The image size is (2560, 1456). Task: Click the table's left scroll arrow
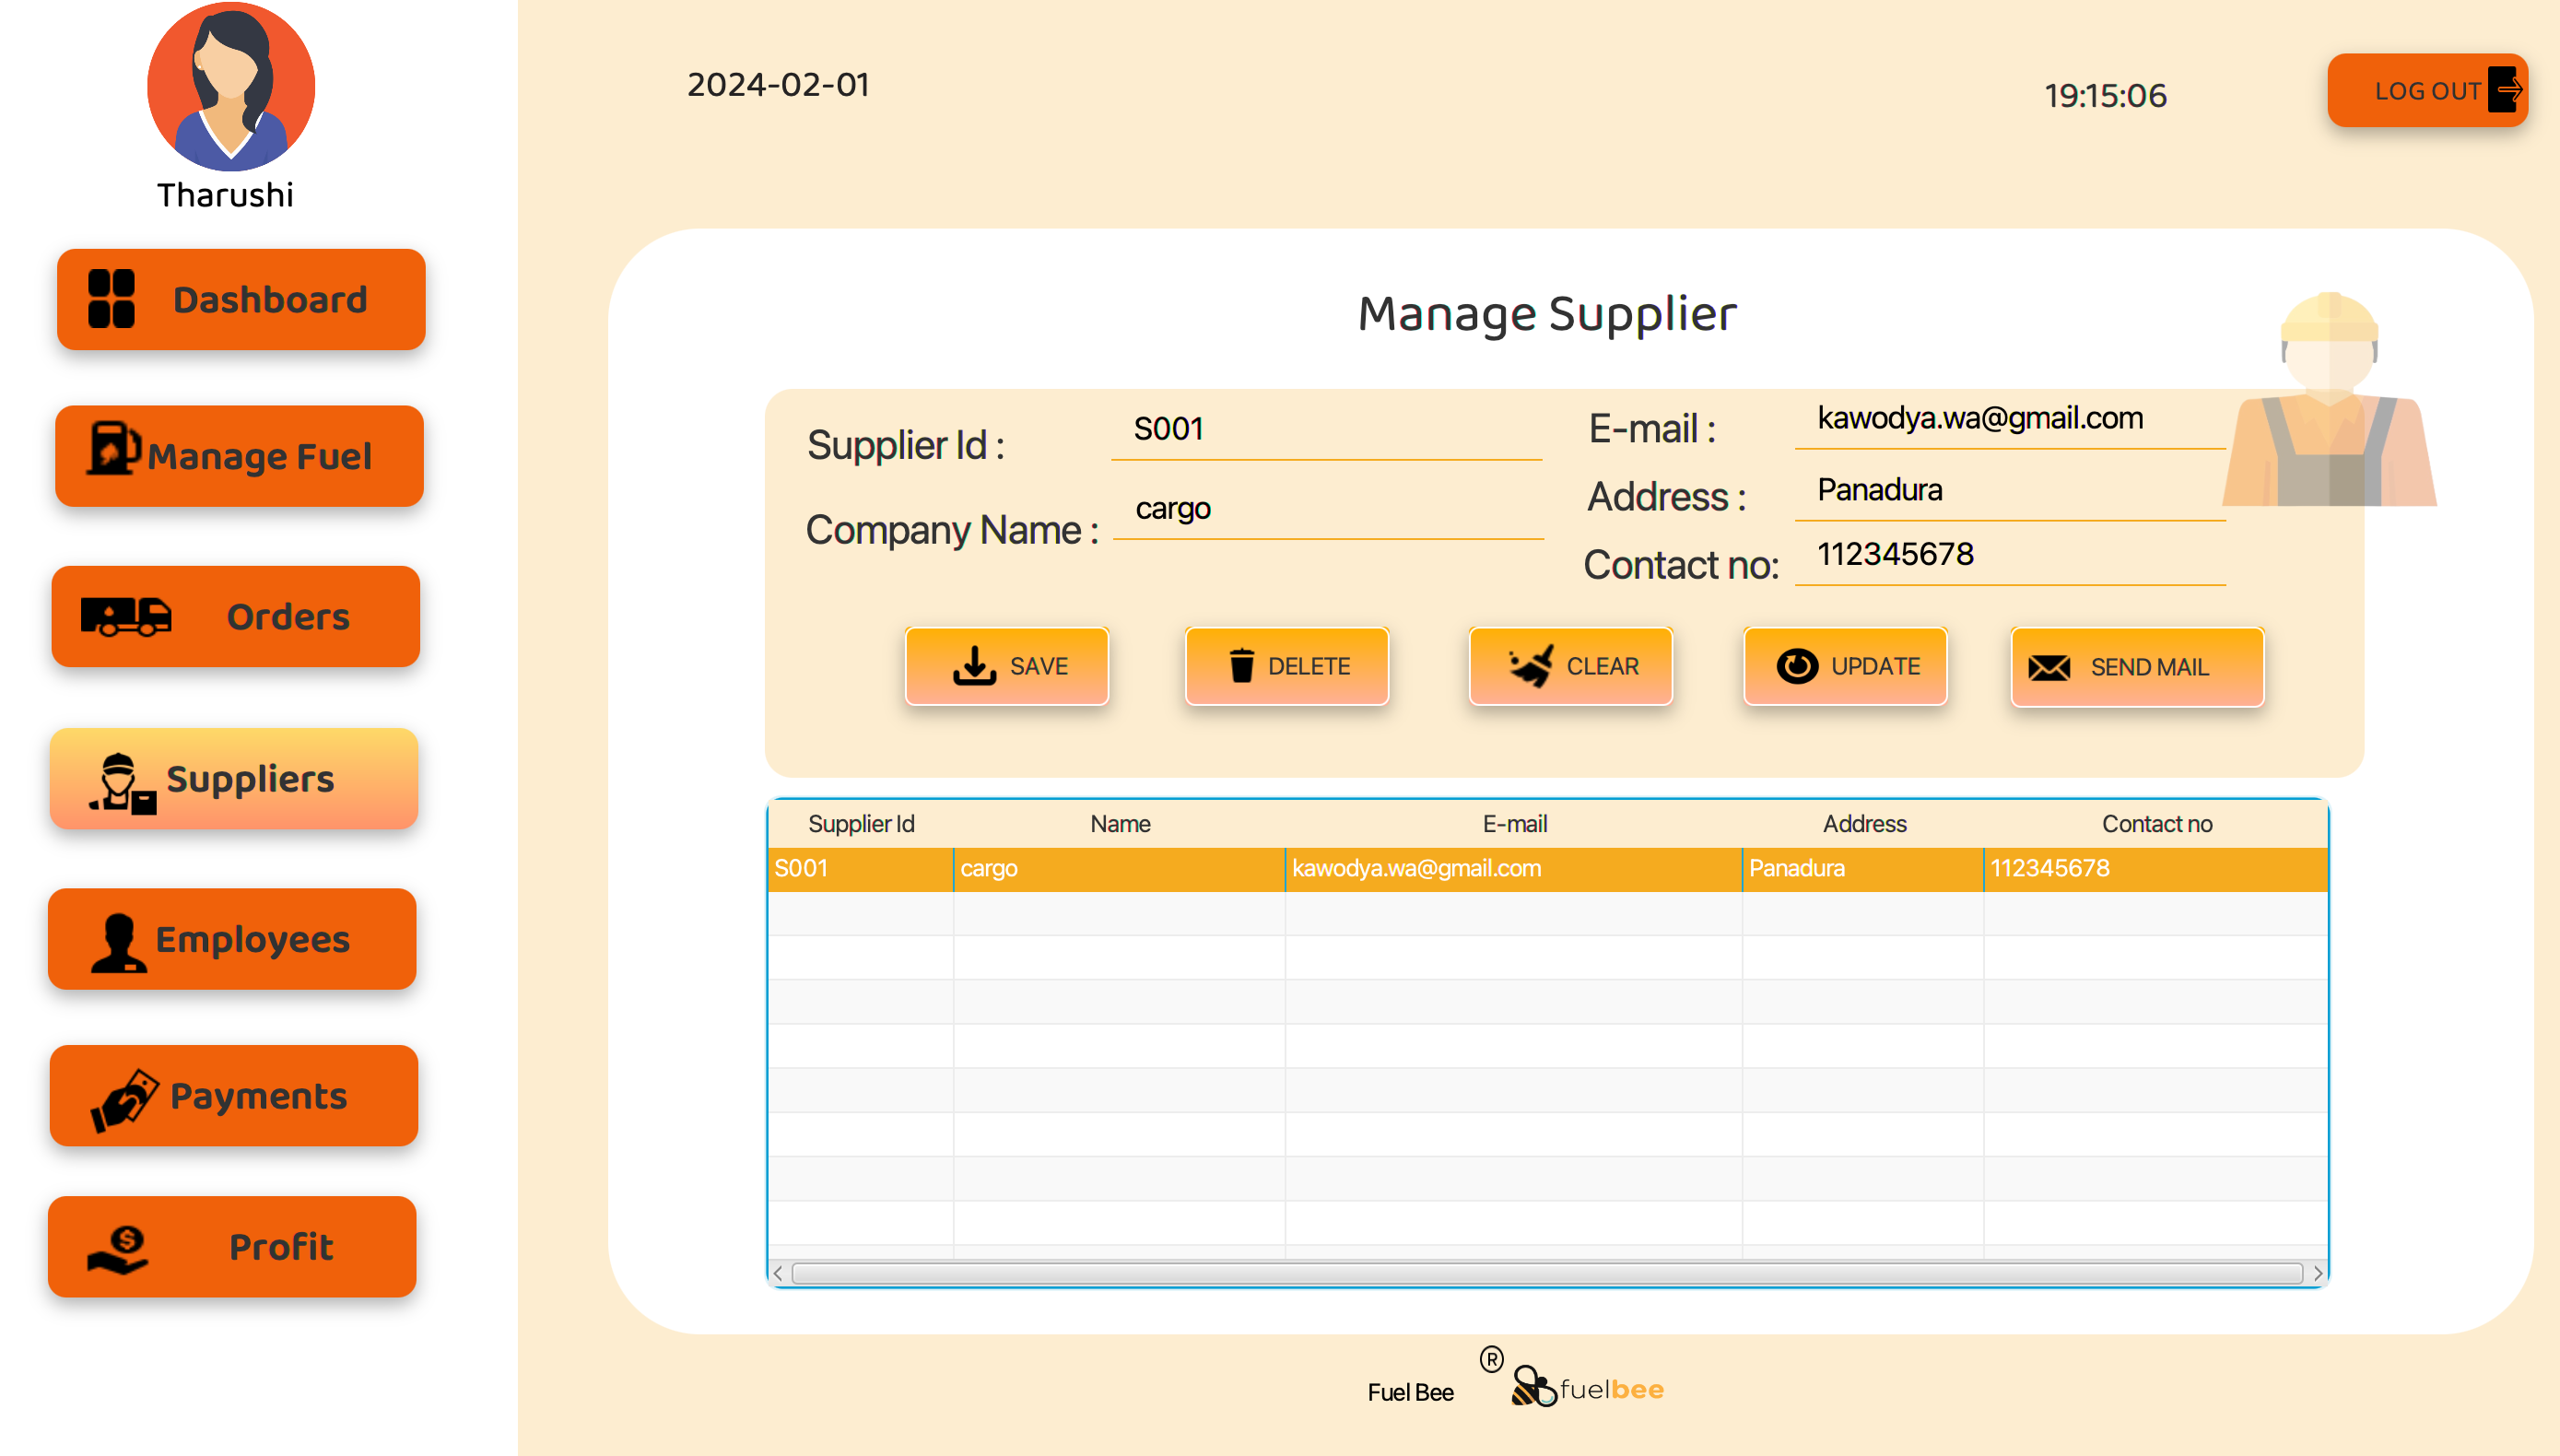click(778, 1273)
